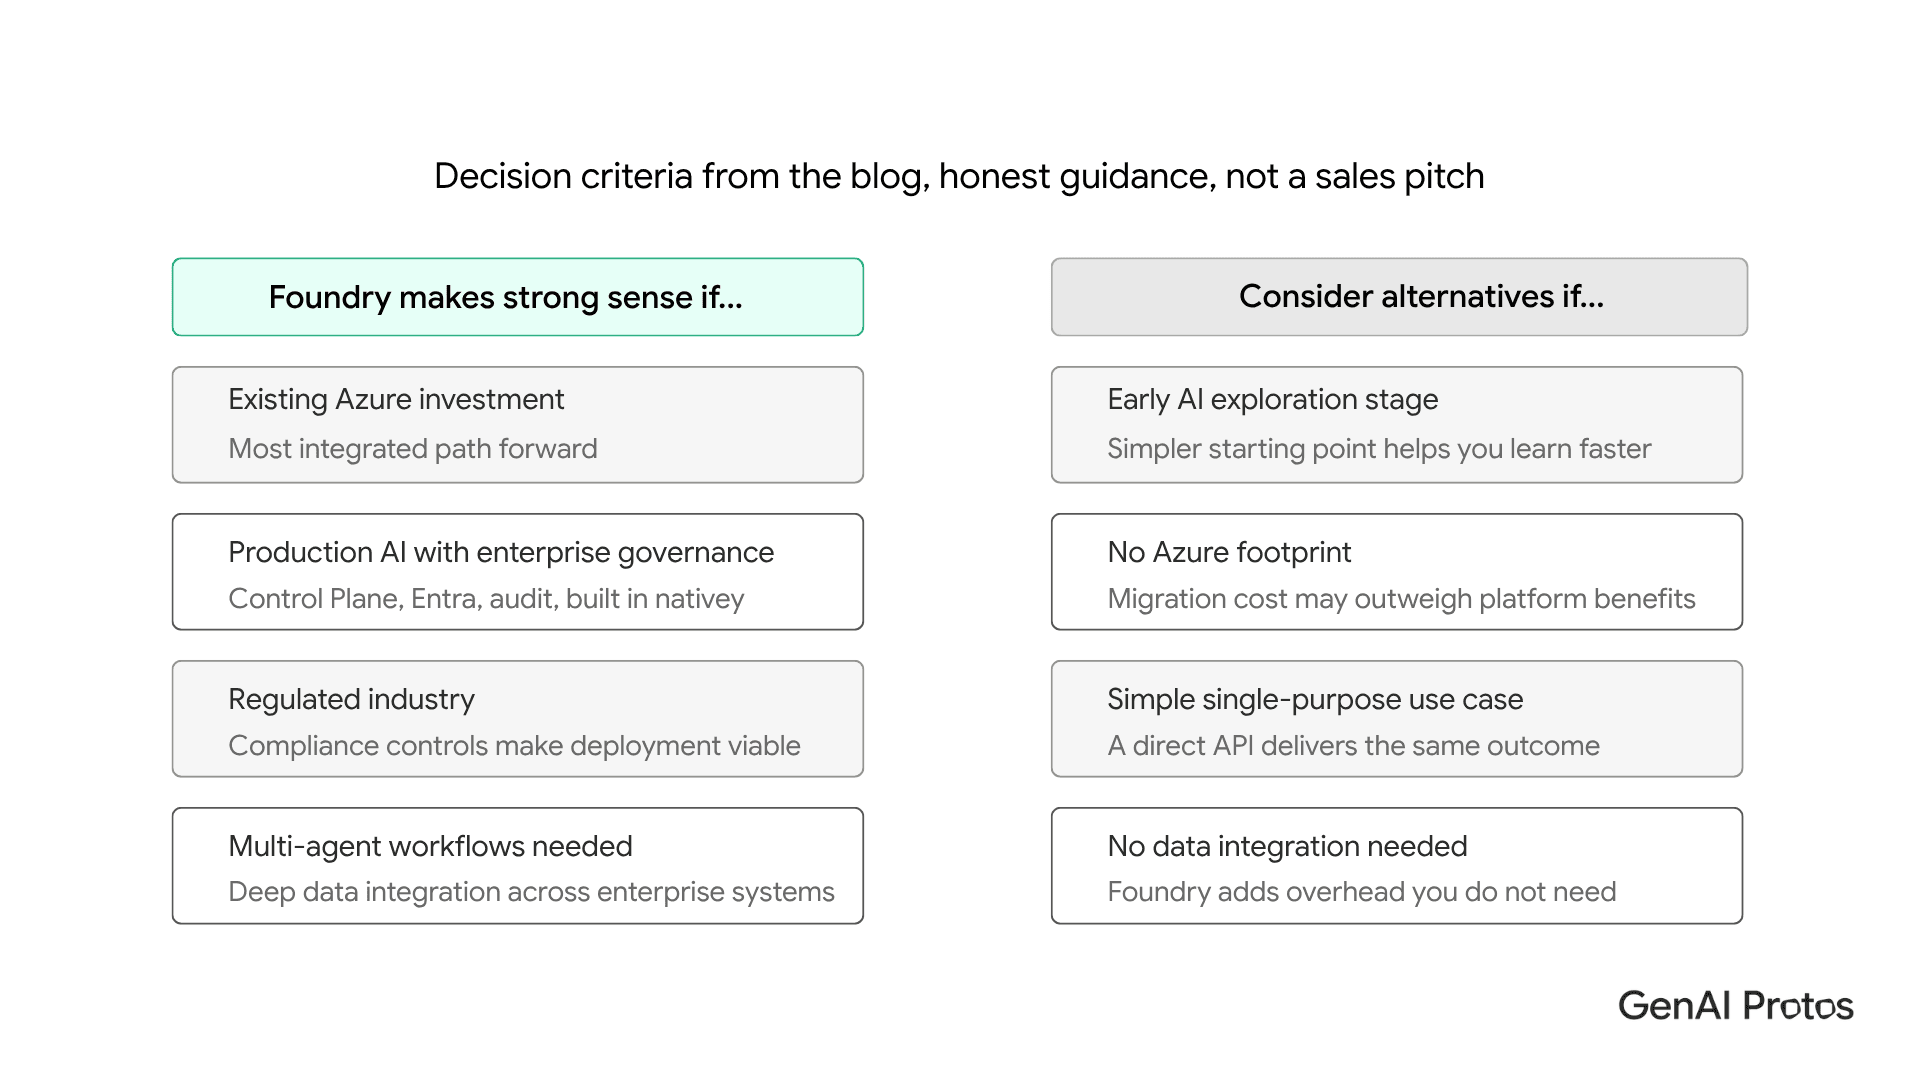Click 'Migration cost may outweigh platform benefits'
Viewport: 1920px width, 1080px height.
point(1401,598)
